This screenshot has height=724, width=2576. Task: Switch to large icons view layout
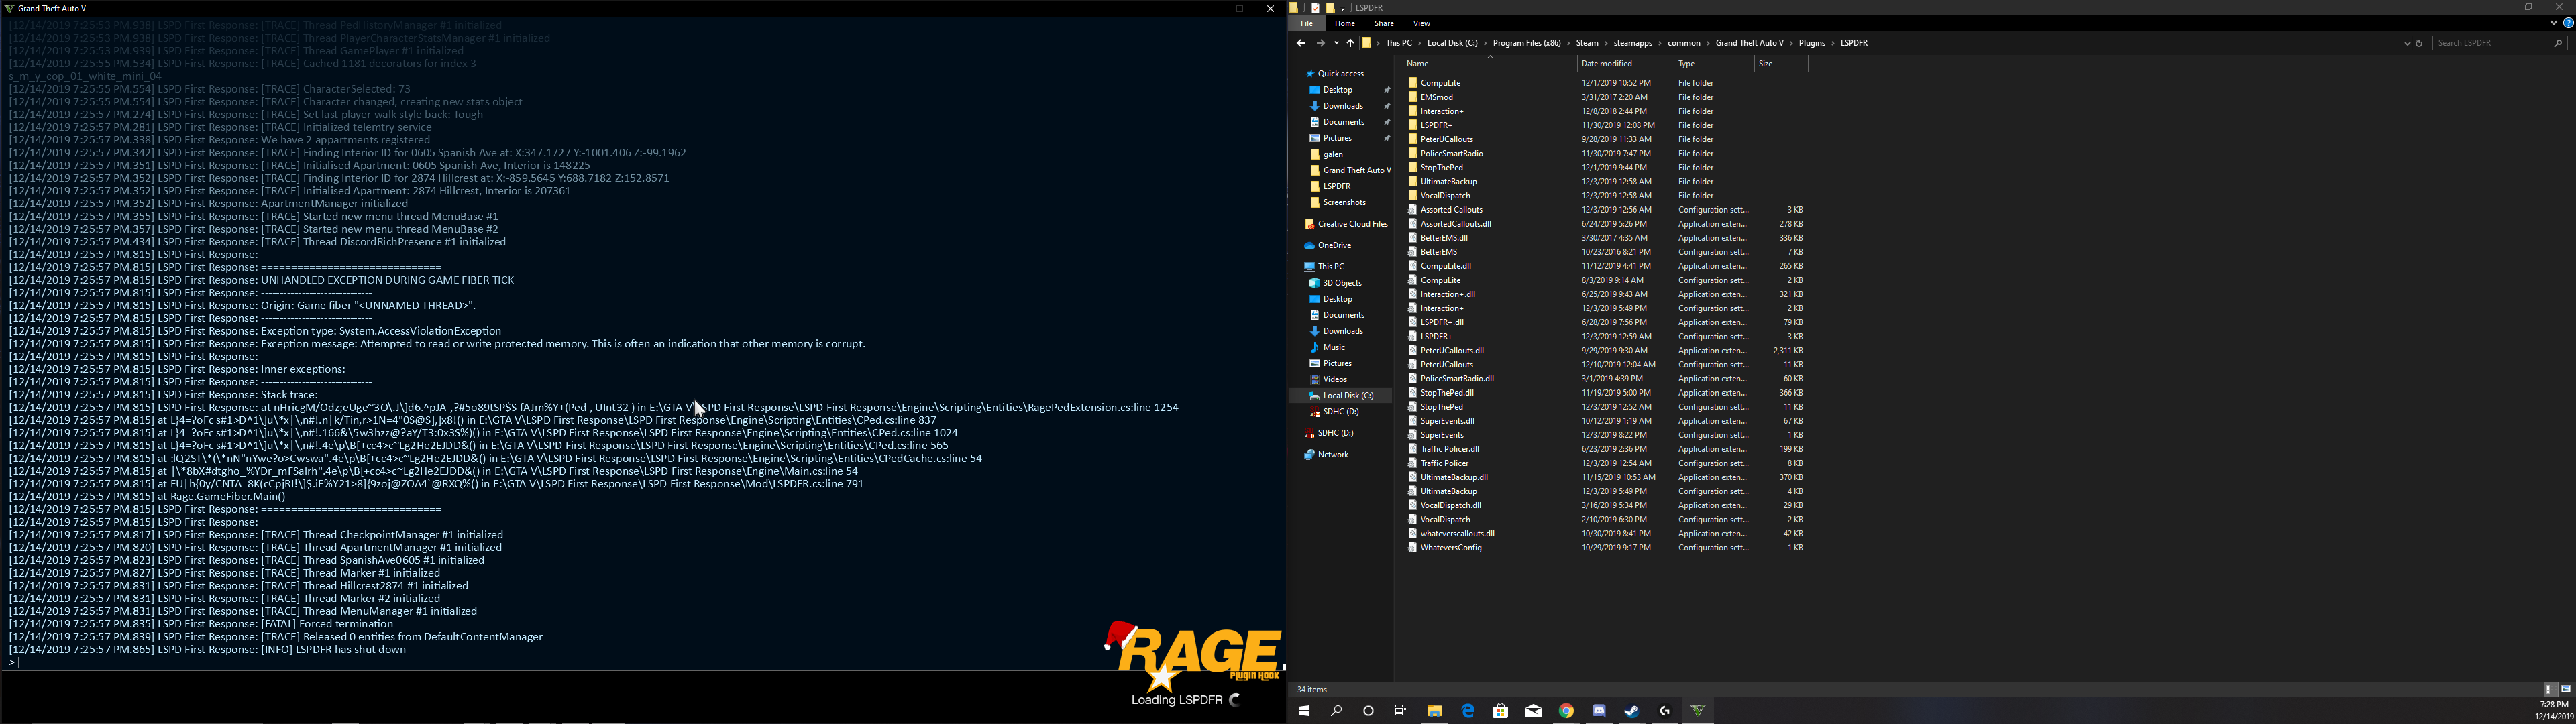[2565, 689]
